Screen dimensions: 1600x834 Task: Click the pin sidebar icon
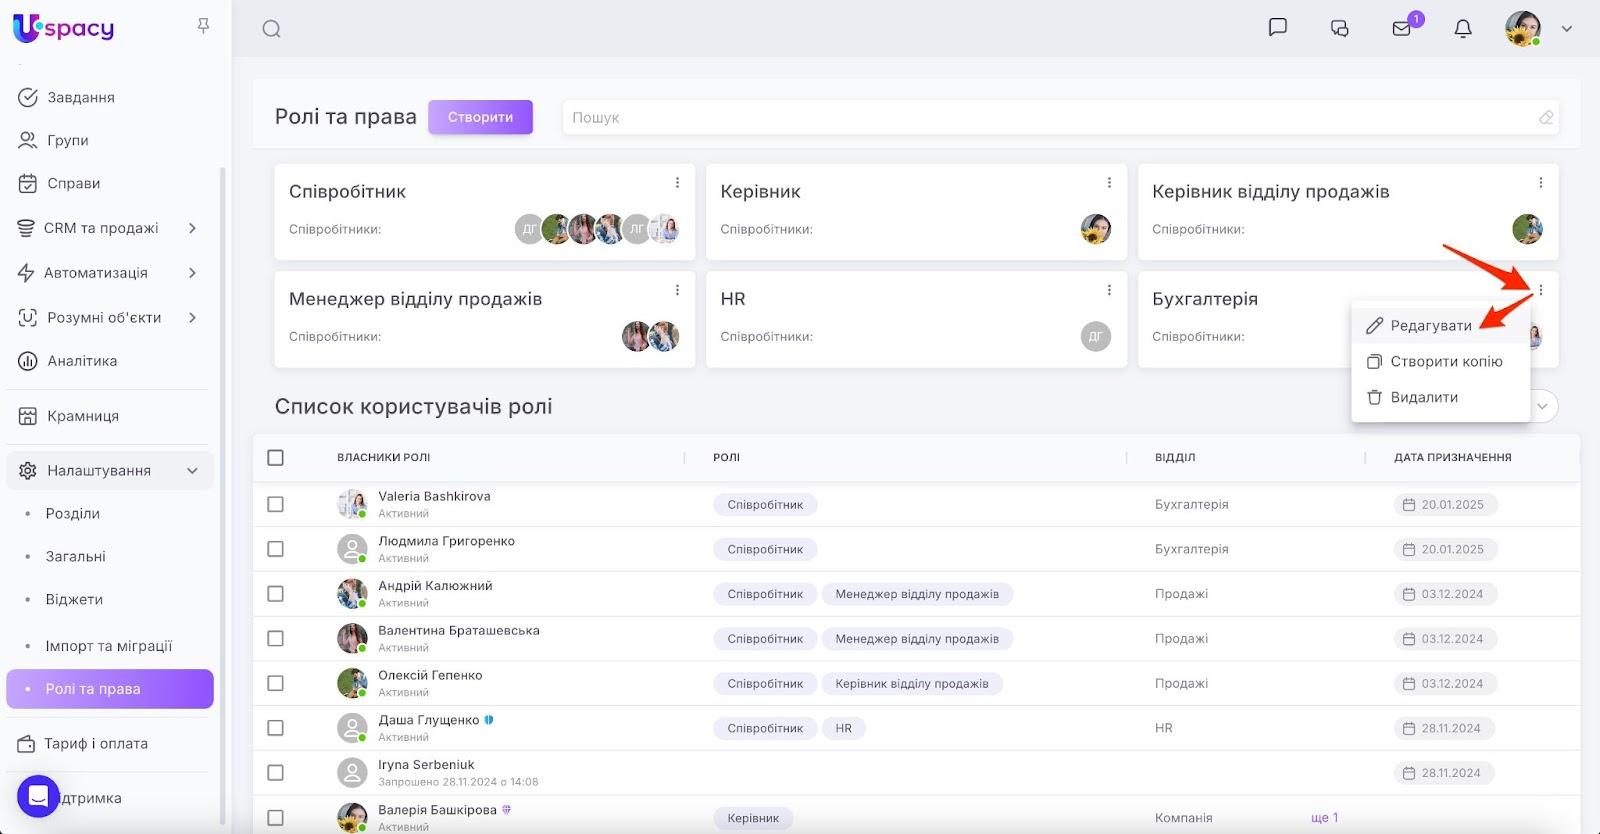(203, 26)
